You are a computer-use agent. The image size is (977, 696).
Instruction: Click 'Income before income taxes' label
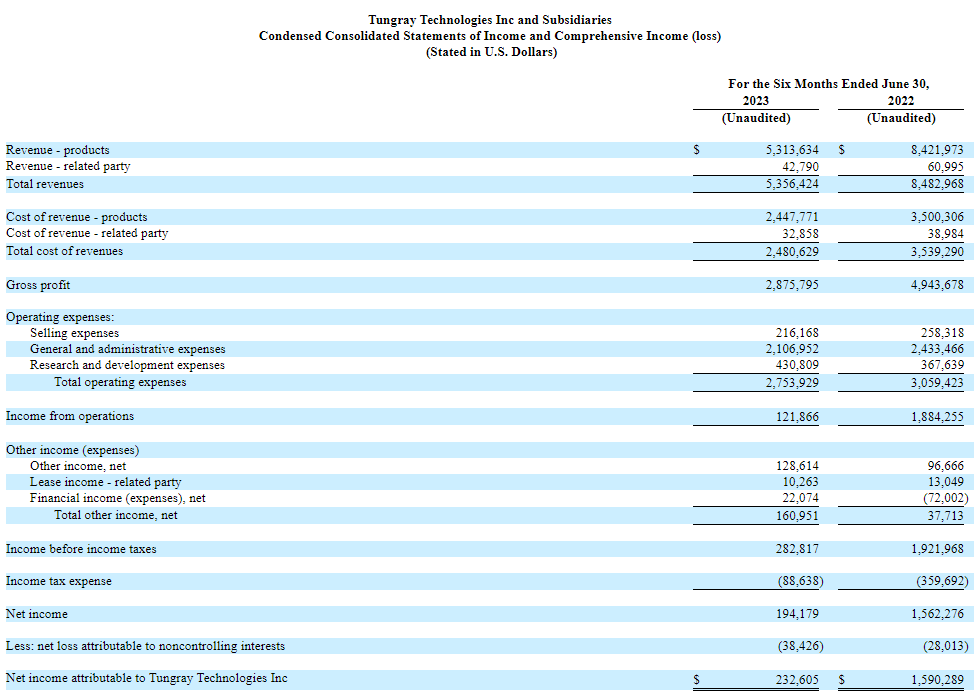point(81,549)
